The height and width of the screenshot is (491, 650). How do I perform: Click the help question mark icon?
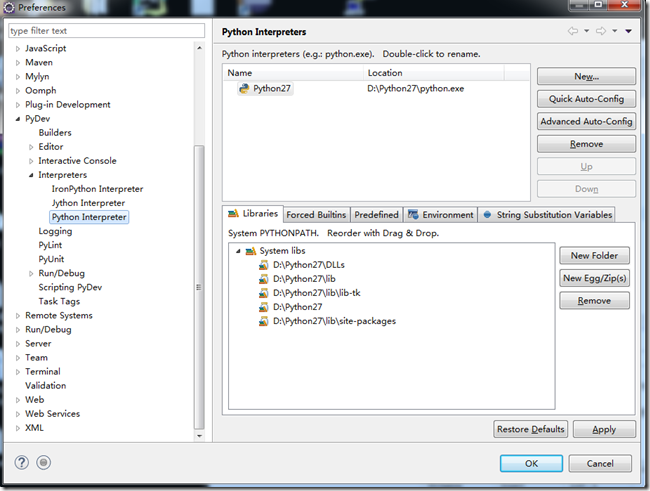pos(22,462)
